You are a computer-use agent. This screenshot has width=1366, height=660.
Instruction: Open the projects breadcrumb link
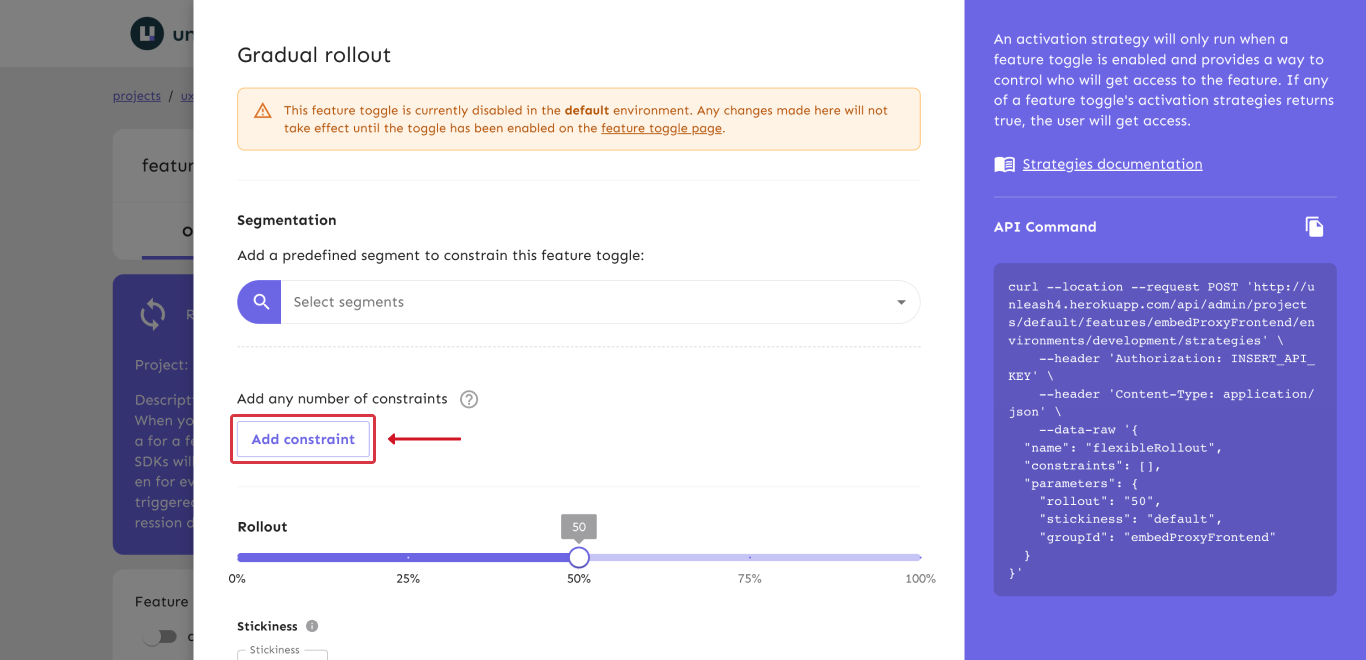(x=137, y=96)
